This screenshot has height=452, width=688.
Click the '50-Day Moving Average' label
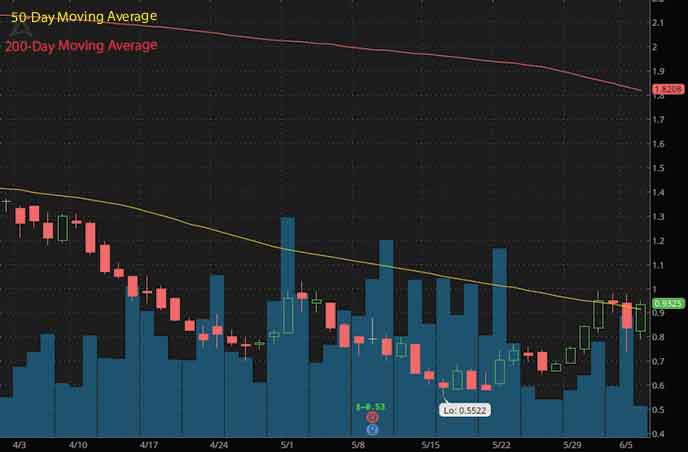[83, 17]
